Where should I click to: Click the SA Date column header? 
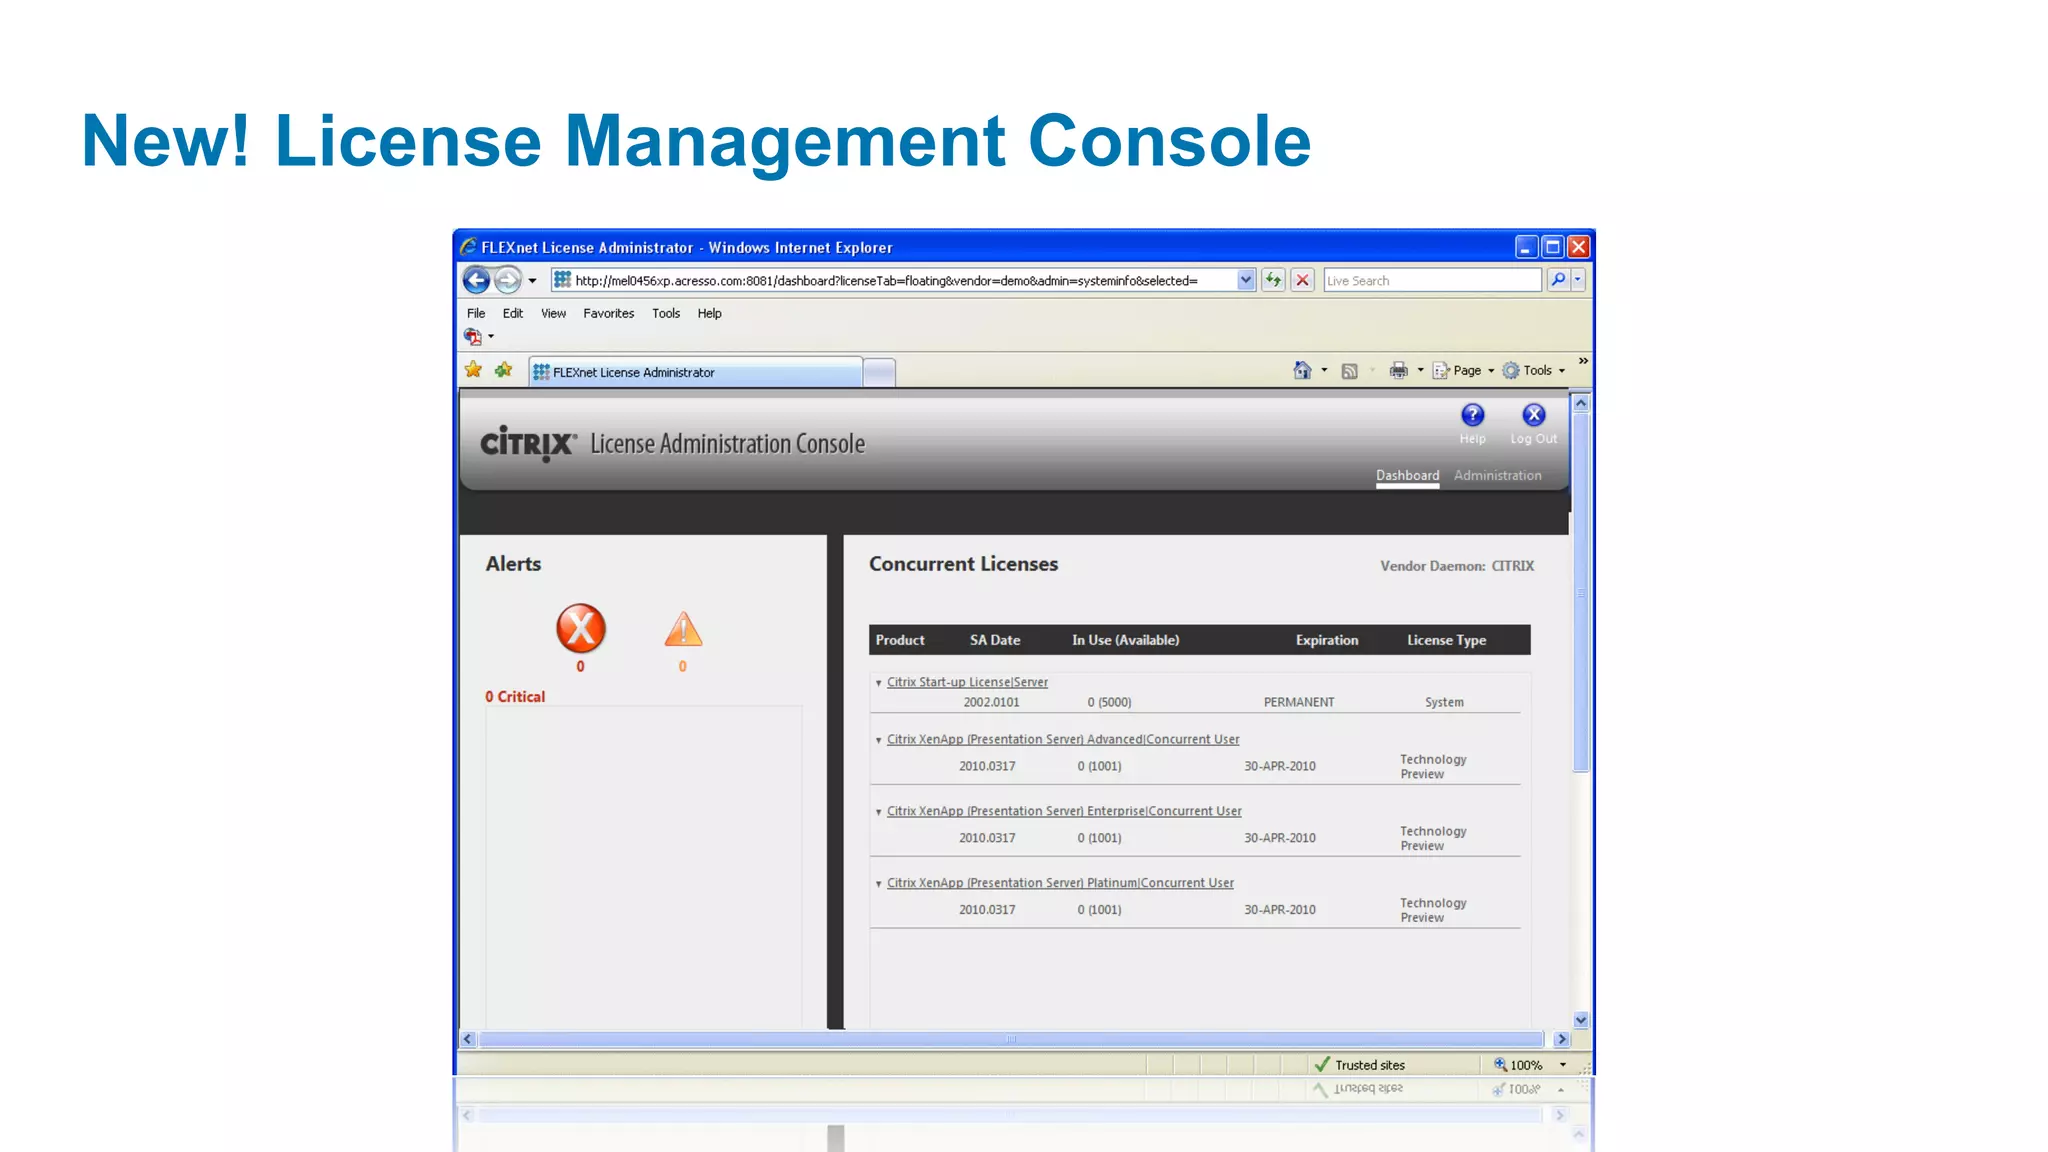point(995,640)
